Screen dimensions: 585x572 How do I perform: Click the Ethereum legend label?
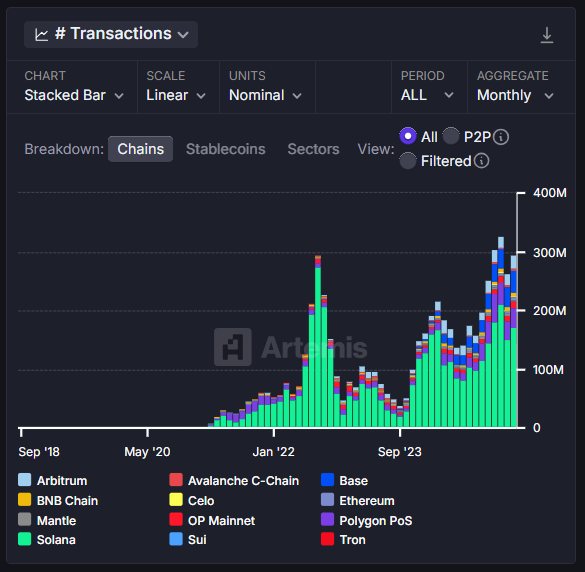pyautogui.click(x=367, y=500)
